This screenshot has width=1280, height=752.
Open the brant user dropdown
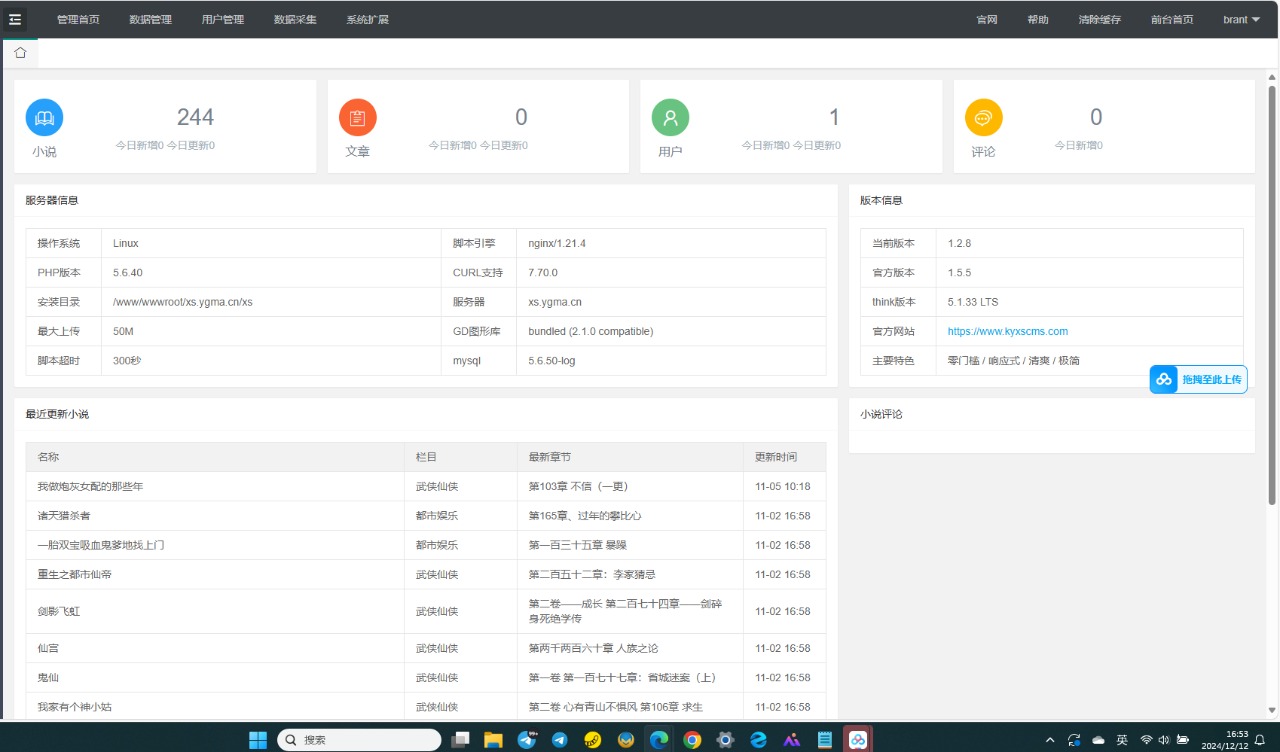coord(1241,20)
